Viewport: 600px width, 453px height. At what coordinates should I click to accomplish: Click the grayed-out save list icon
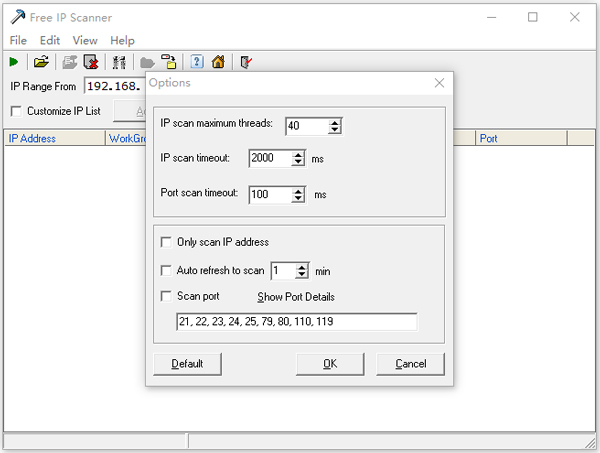click(x=70, y=62)
